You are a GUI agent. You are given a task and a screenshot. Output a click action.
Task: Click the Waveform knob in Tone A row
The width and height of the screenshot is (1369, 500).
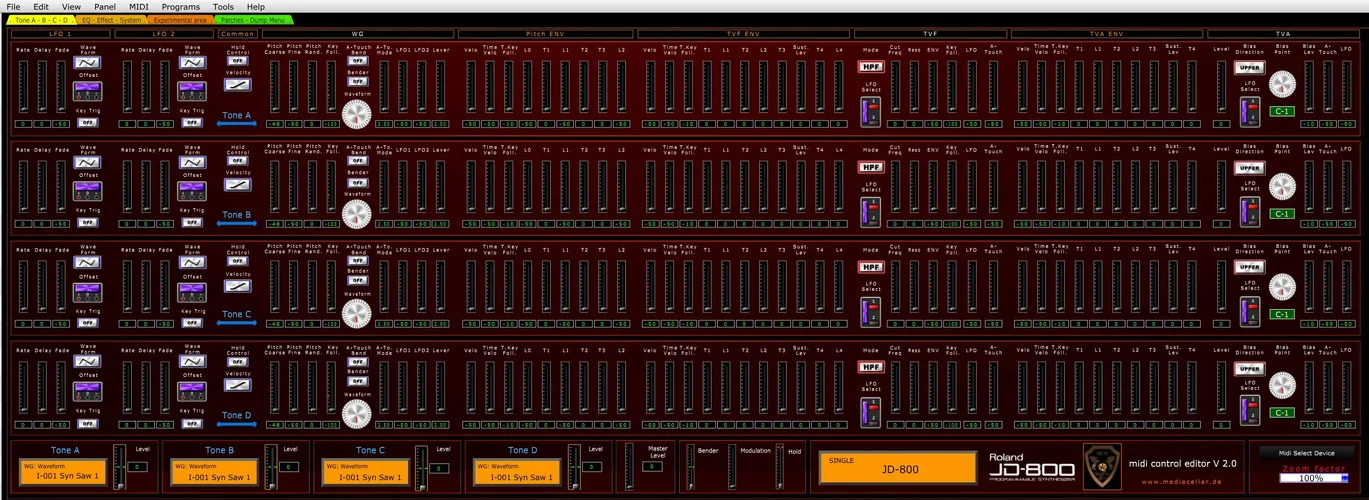[x=356, y=114]
